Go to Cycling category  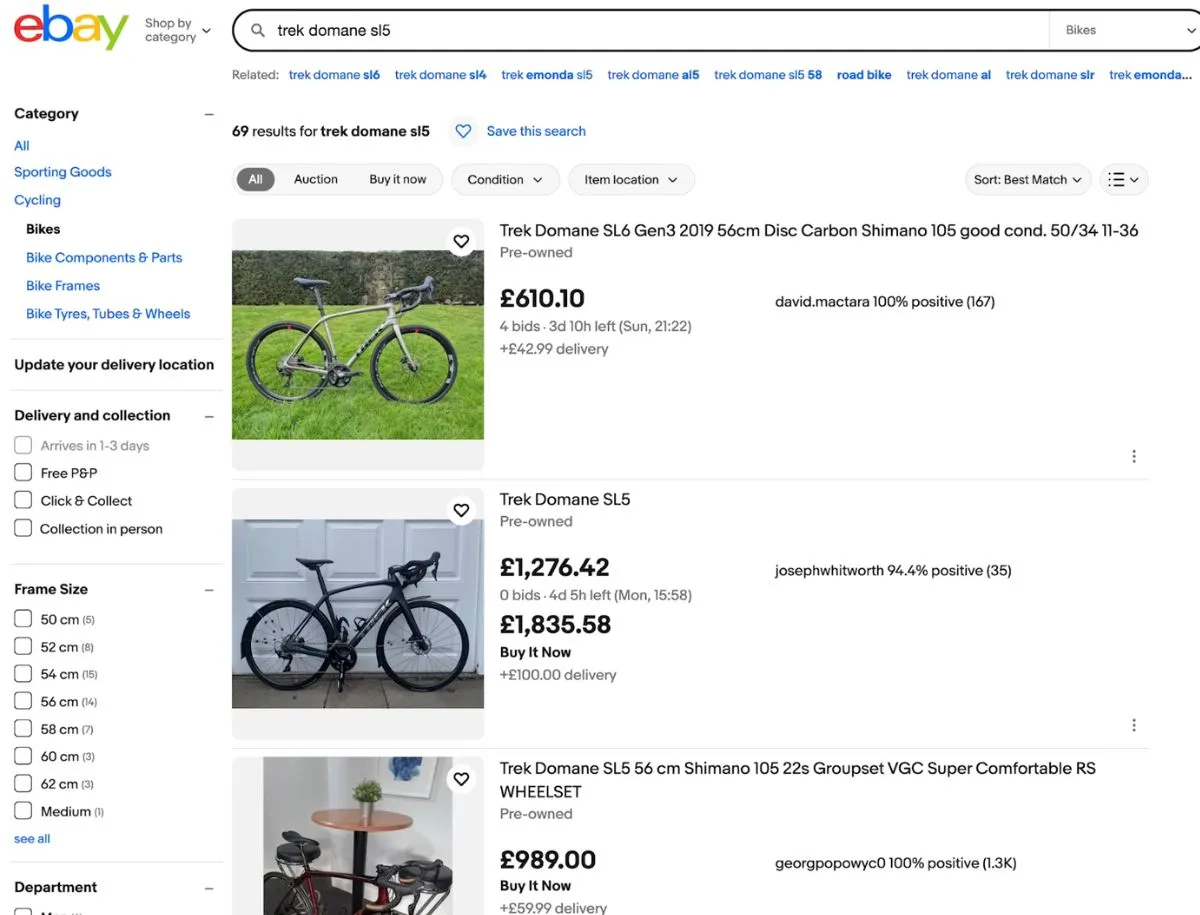pos(38,200)
